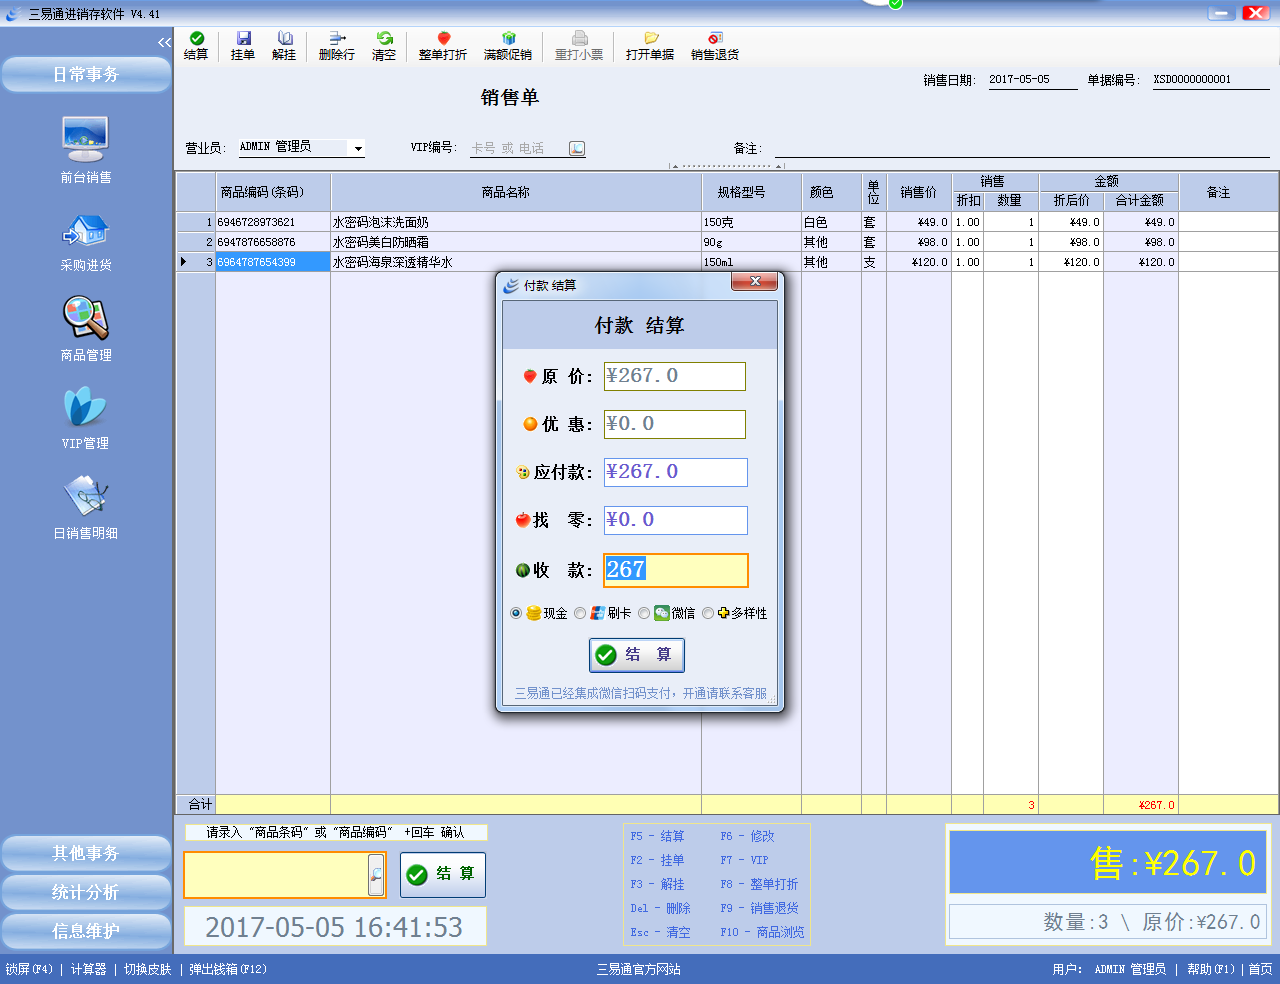Close the 付款 结算 dialog

tap(755, 282)
